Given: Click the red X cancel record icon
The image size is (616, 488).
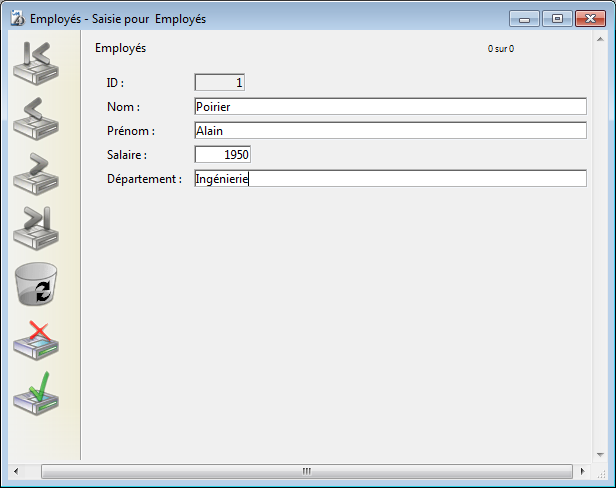Looking at the screenshot, I should [36, 340].
